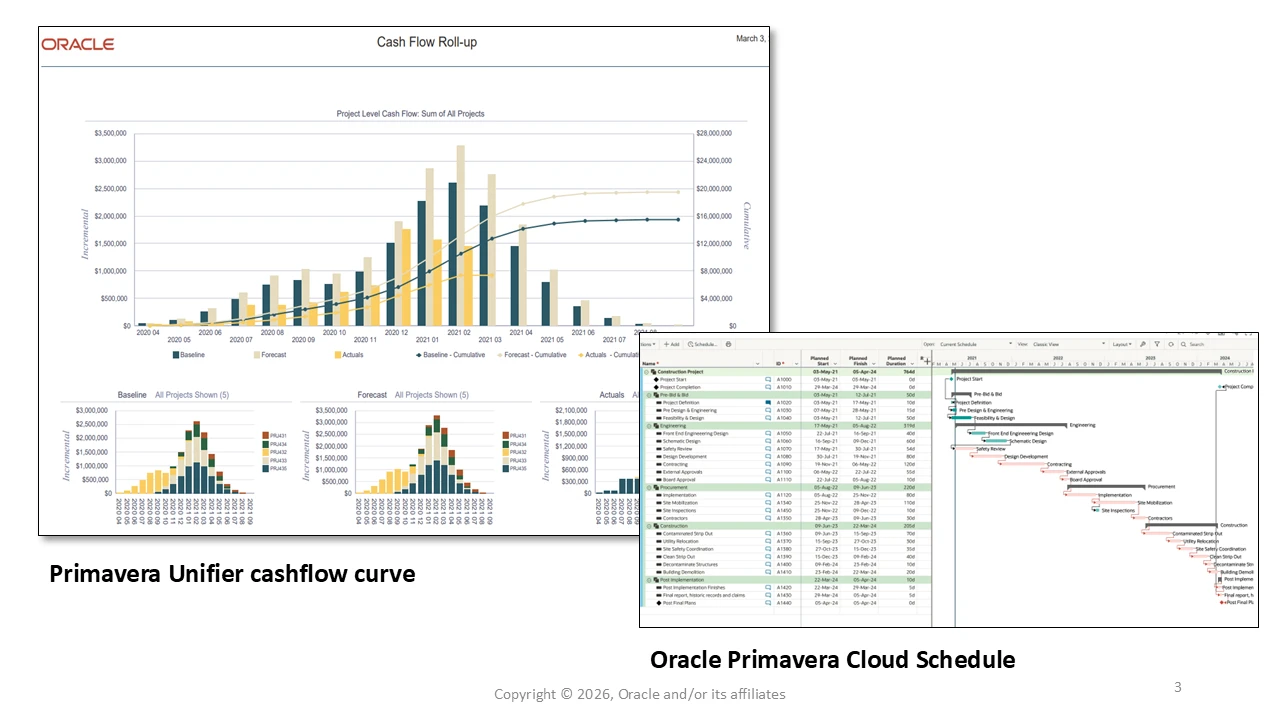Click All Projects Shown (5) link beside Forecast
The image size is (1280, 720).
pyautogui.click(x=432, y=395)
